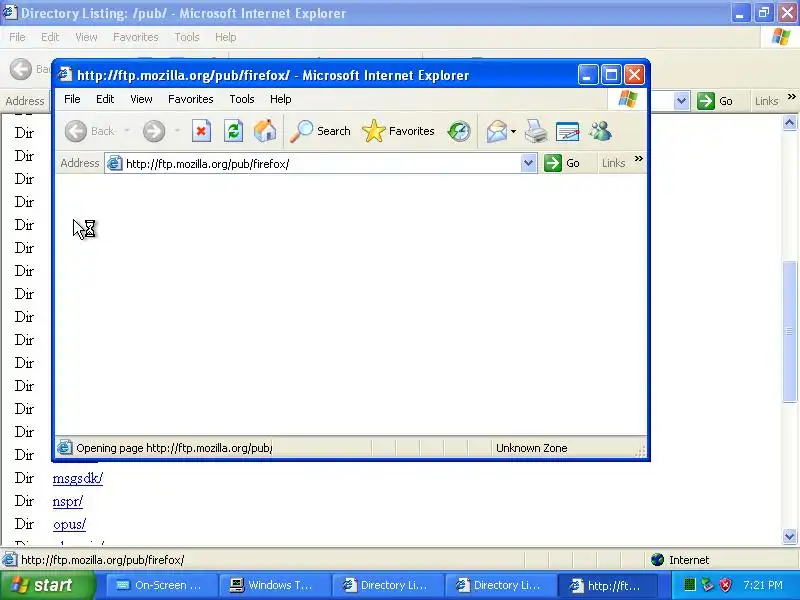This screenshot has width=800, height=600.
Task: Click the front window address field URL
Action: click(207, 164)
